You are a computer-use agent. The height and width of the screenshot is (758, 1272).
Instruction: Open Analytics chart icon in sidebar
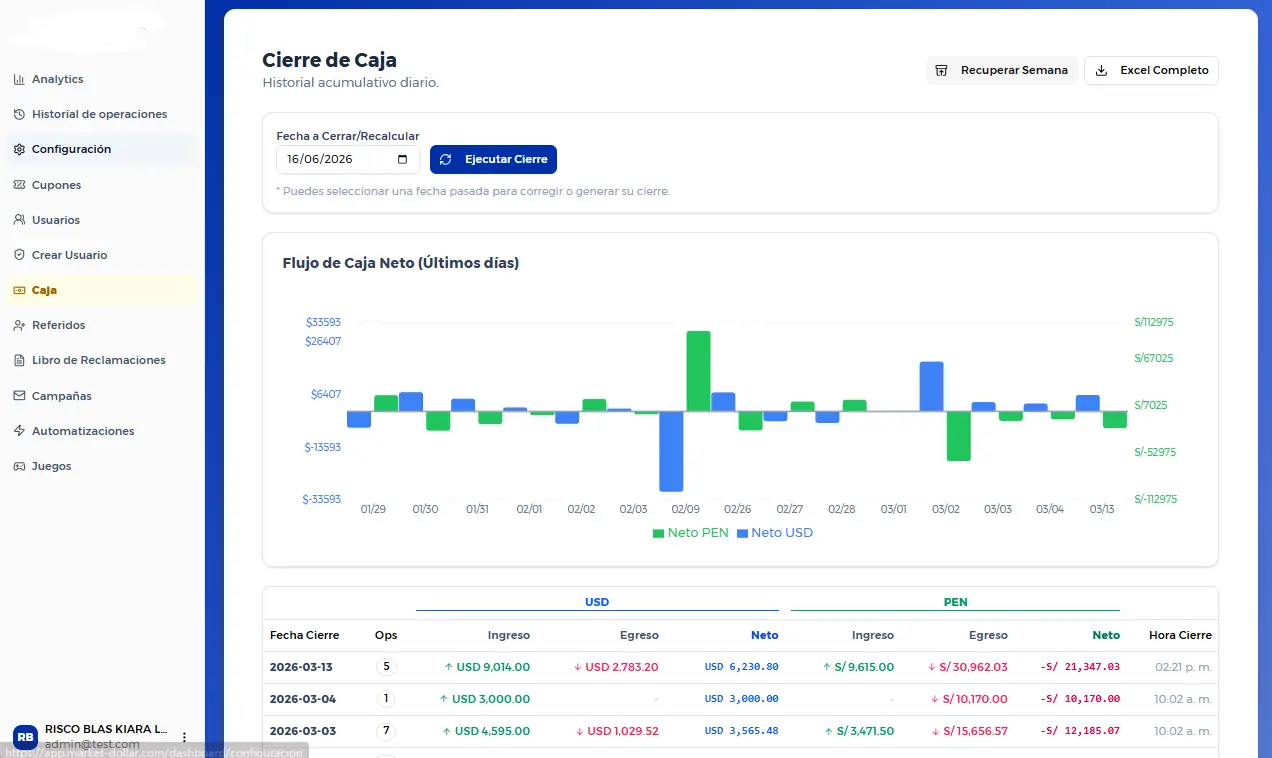(19, 79)
